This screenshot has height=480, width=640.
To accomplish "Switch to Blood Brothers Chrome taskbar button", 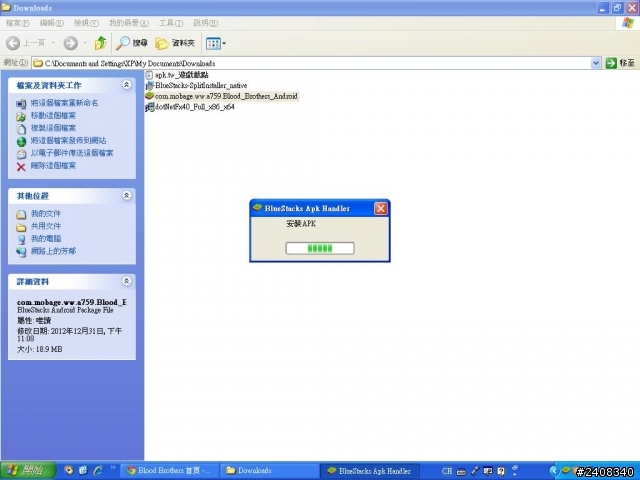I will tap(170, 471).
